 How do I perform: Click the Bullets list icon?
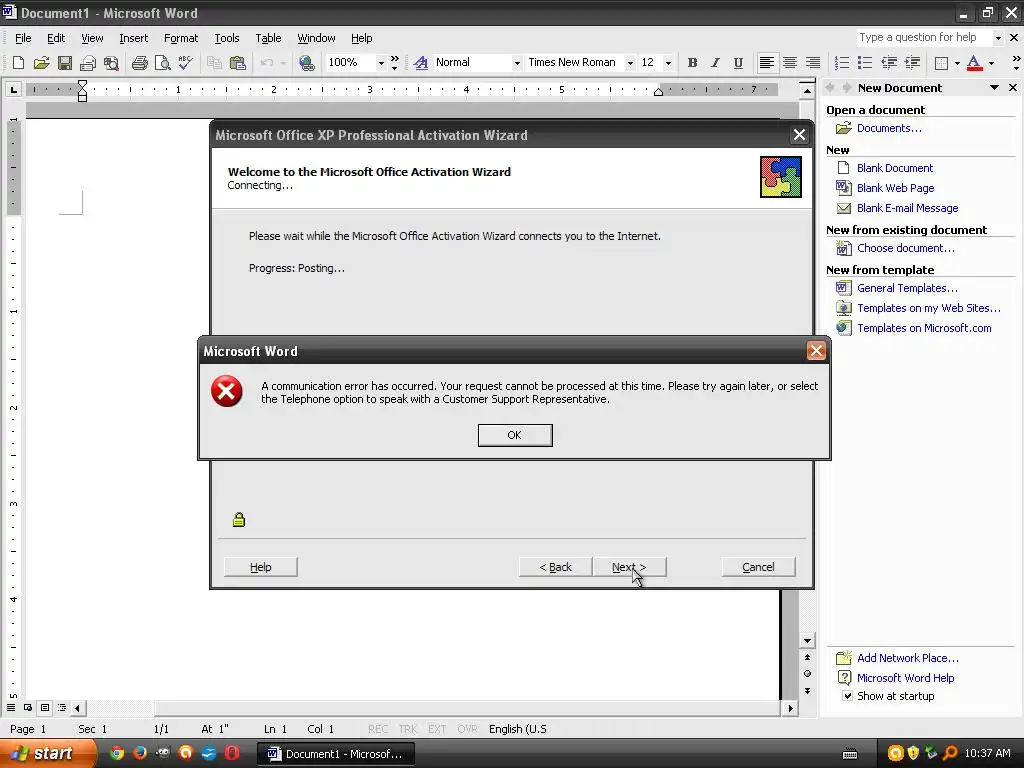point(865,63)
